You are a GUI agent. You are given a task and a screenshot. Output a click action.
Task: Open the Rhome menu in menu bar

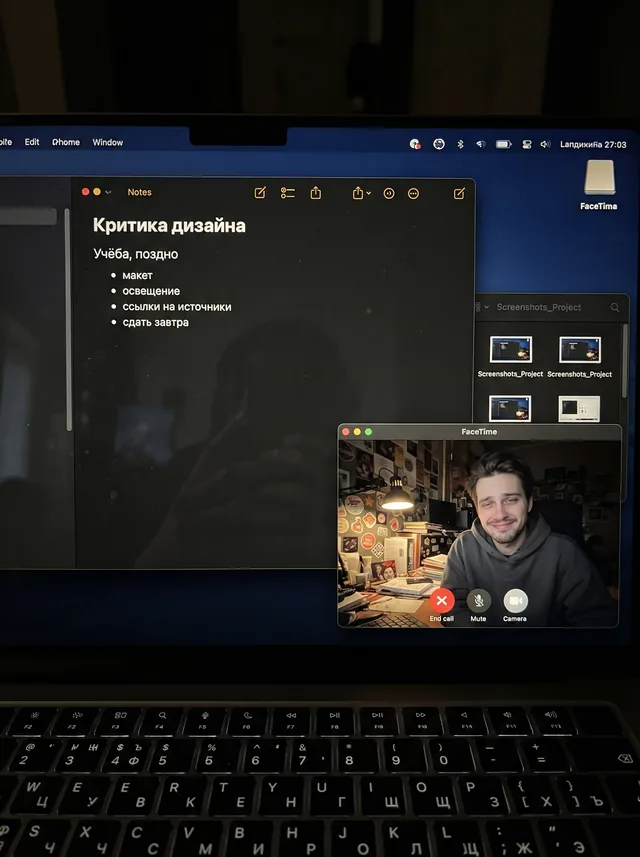66,142
